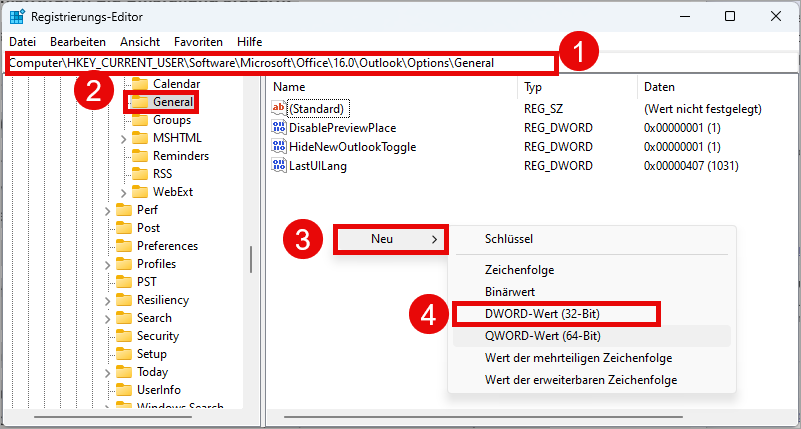801x429 pixels.
Task: Select the Calendar key label
Action: pyautogui.click(x=176, y=84)
